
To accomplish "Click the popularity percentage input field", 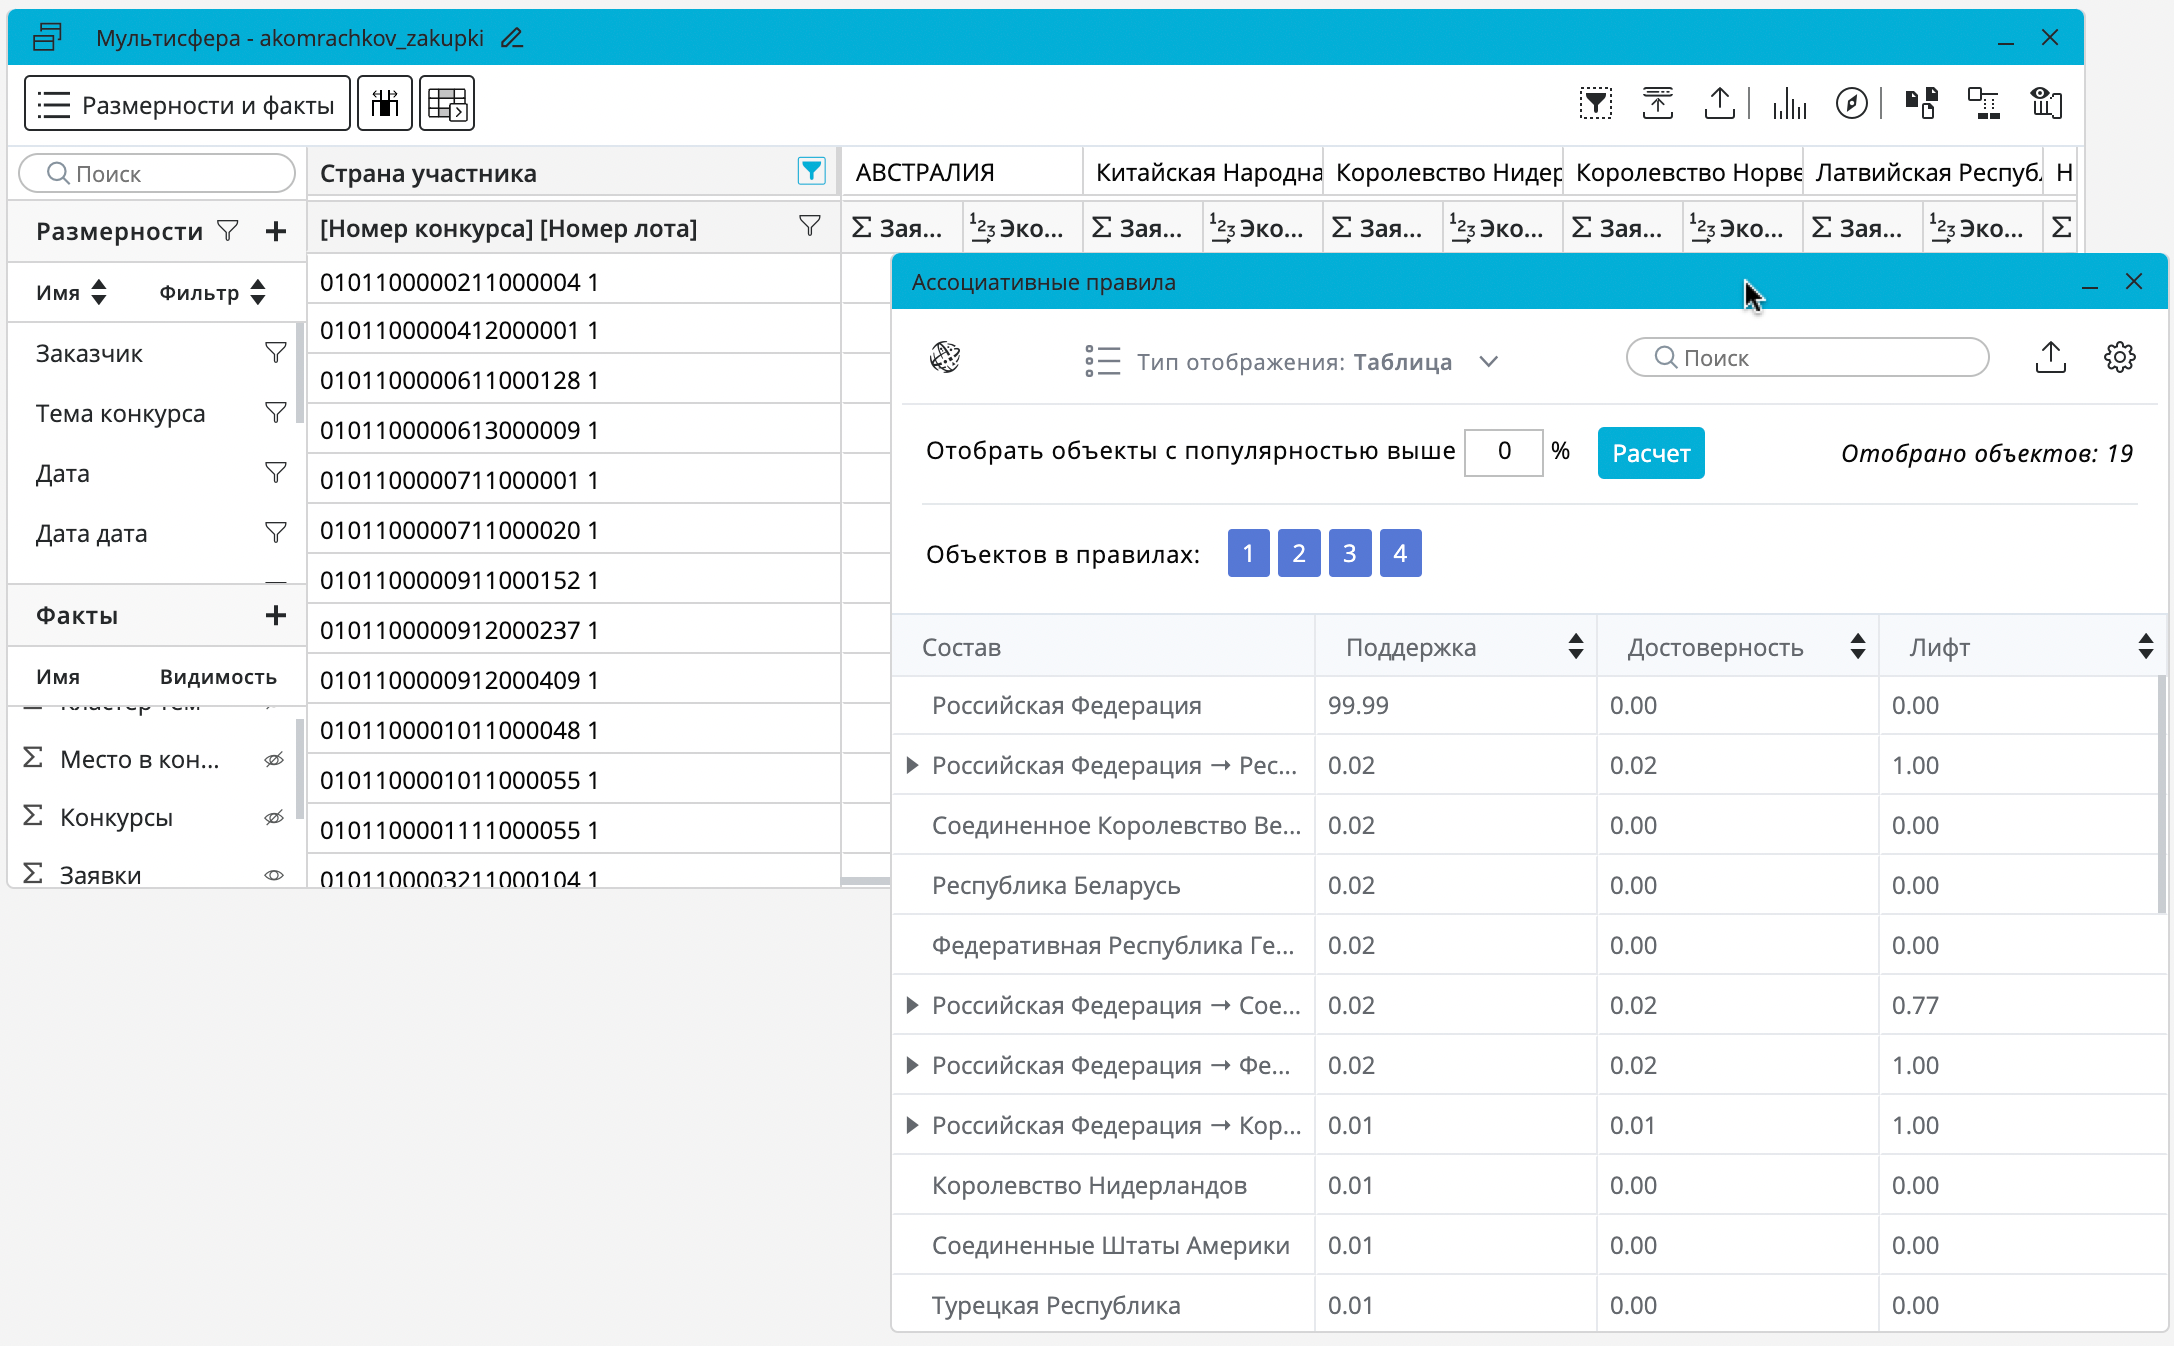I will point(1503,452).
